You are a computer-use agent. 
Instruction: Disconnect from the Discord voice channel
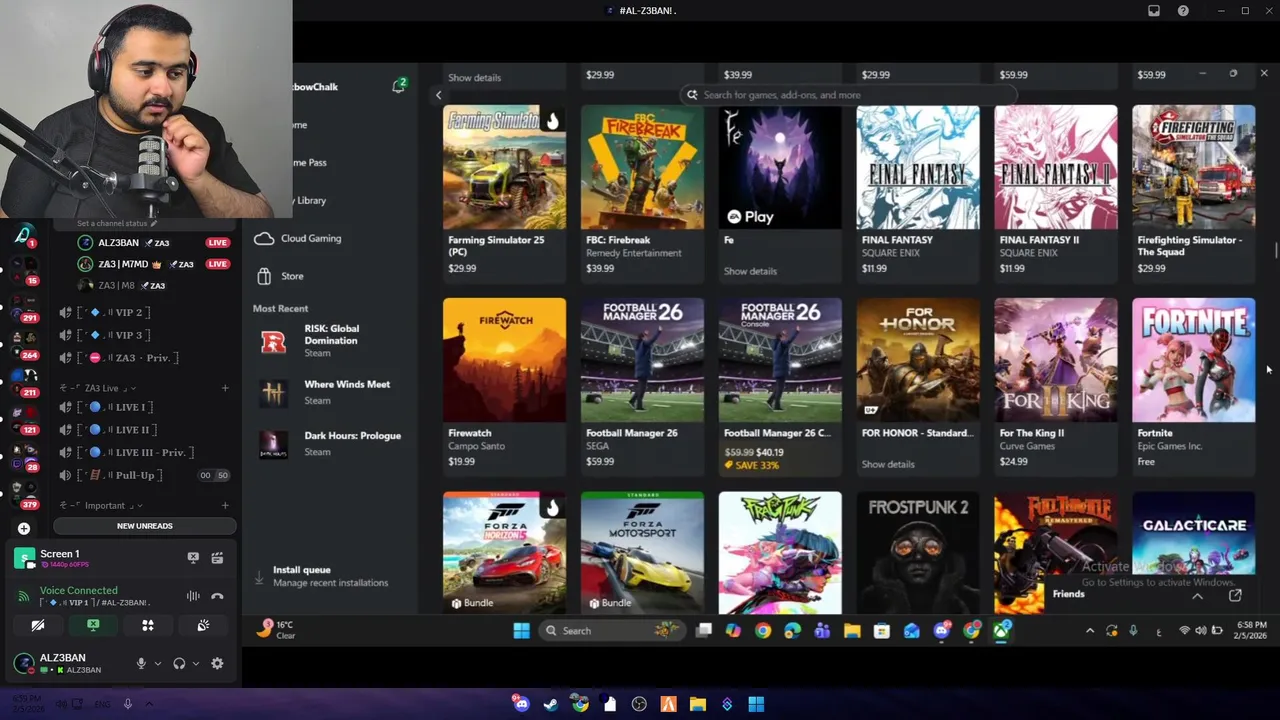tap(217, 596)
